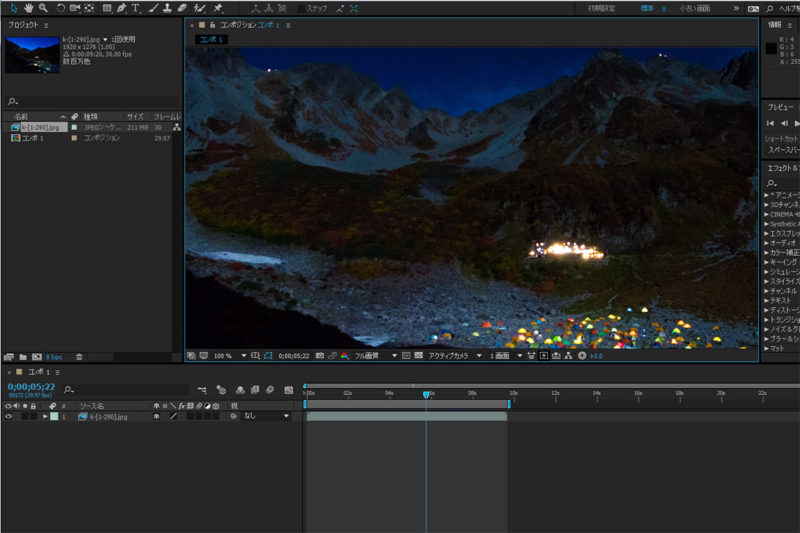Image resolution: width=800 pixels, height=533 pixels.
Task: Create new composition from project panel
Action: pos(37,357)
